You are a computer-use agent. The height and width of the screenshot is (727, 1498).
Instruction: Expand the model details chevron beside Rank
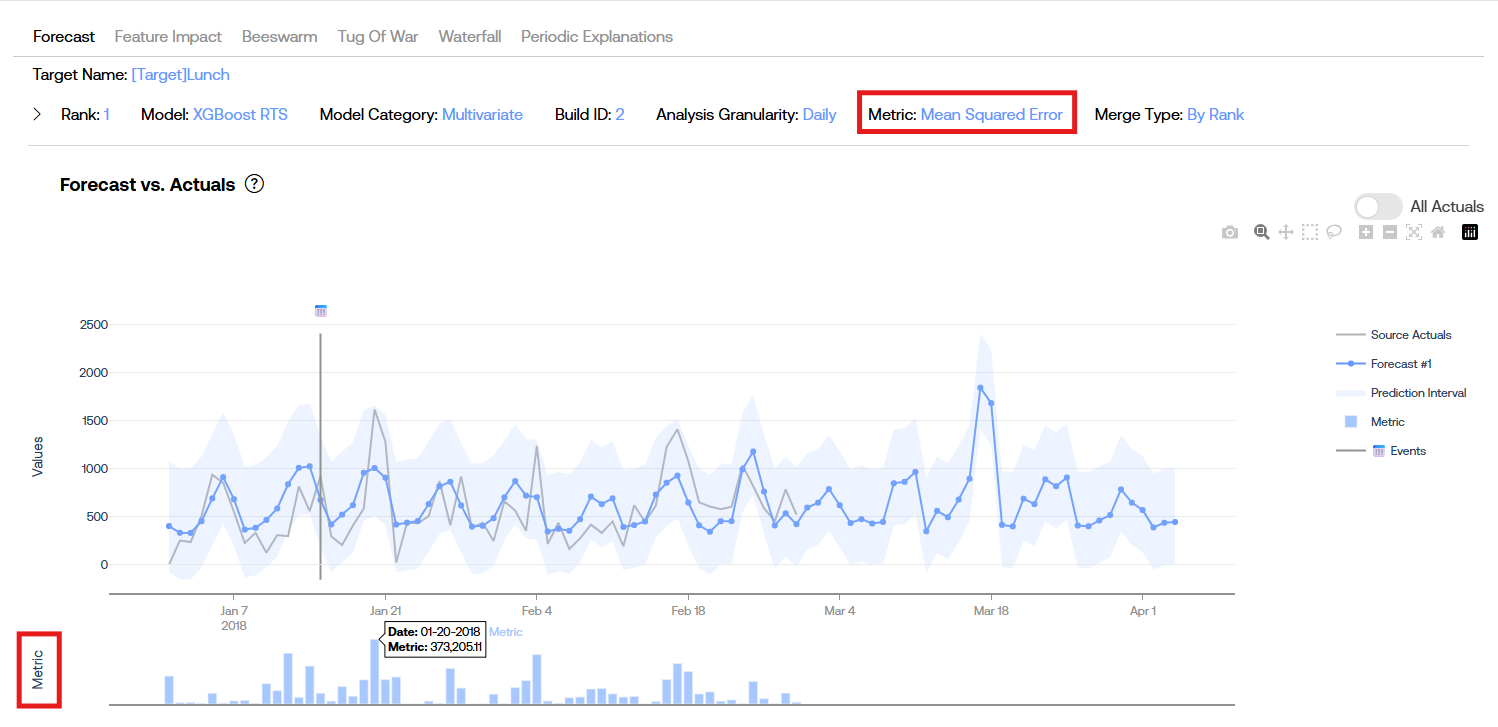(x=38, y=114)
